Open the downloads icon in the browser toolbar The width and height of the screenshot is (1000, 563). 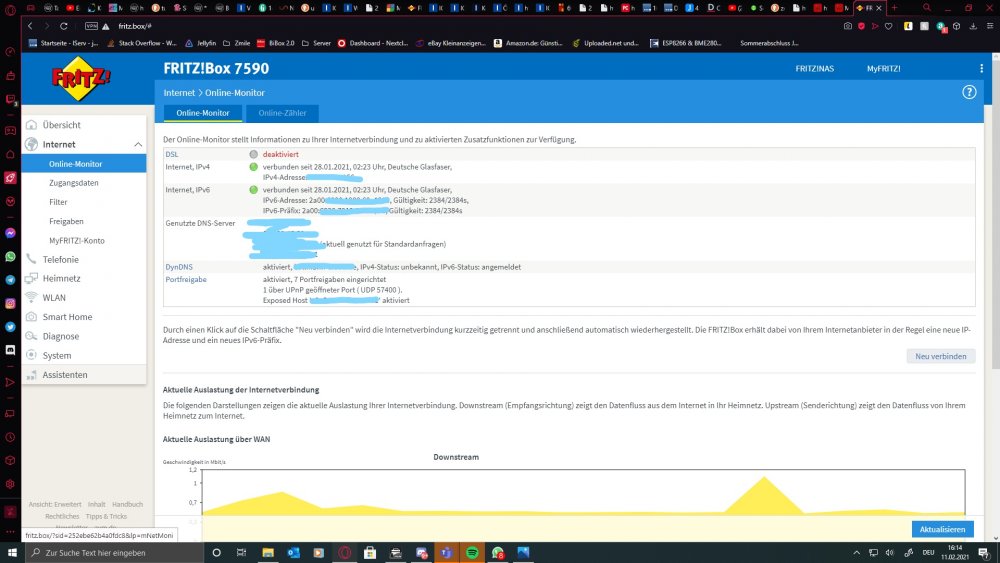click(x=973, y=26)
